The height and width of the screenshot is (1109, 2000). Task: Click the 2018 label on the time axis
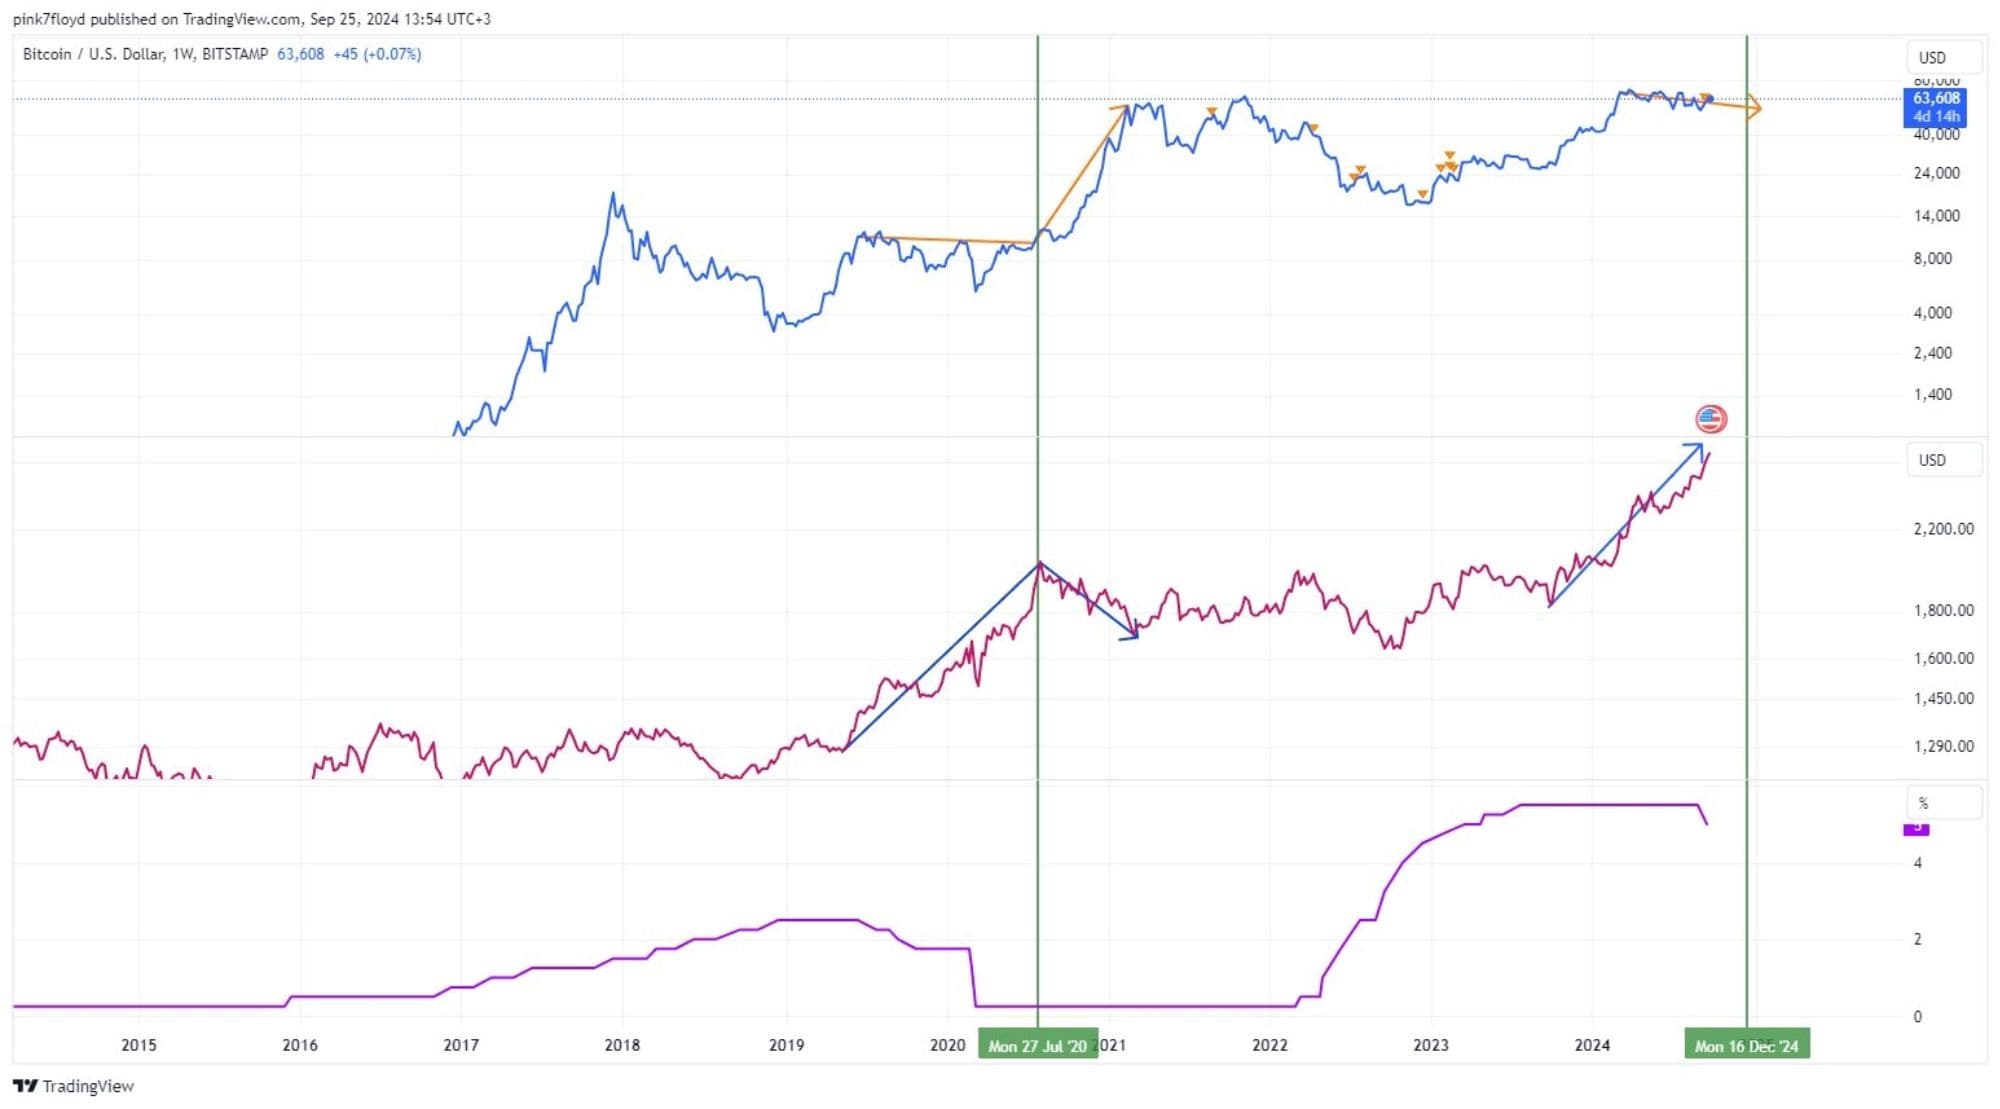point(622,1045)
